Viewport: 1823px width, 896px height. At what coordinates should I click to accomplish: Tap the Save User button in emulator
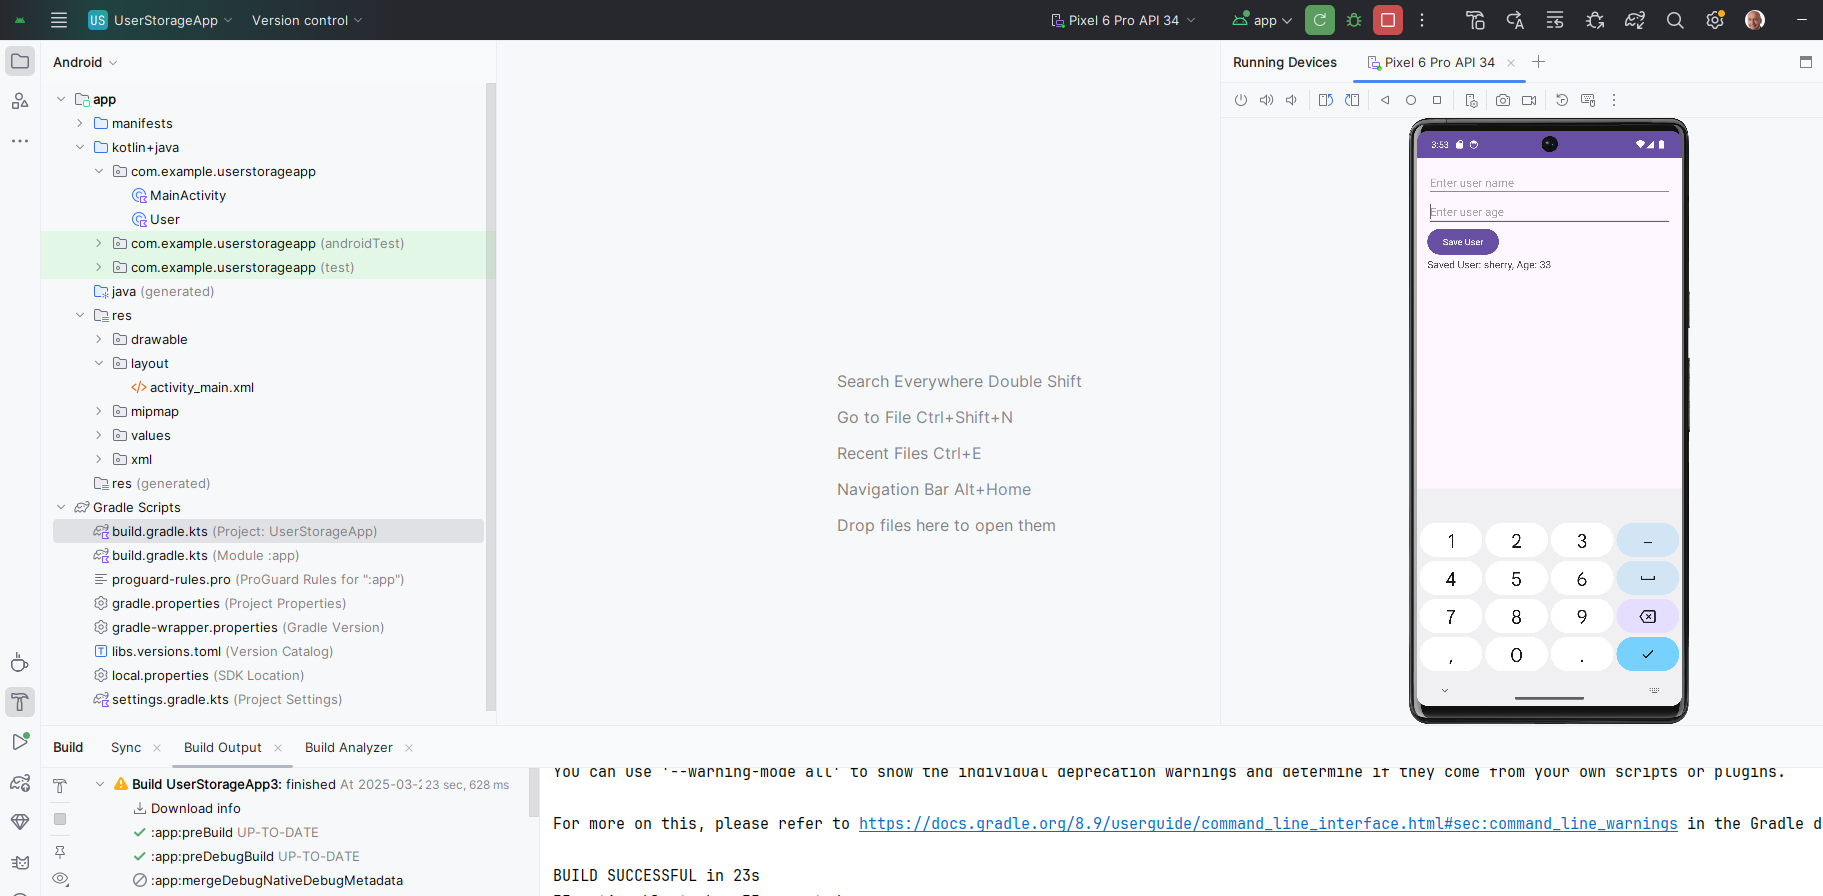1463,242
